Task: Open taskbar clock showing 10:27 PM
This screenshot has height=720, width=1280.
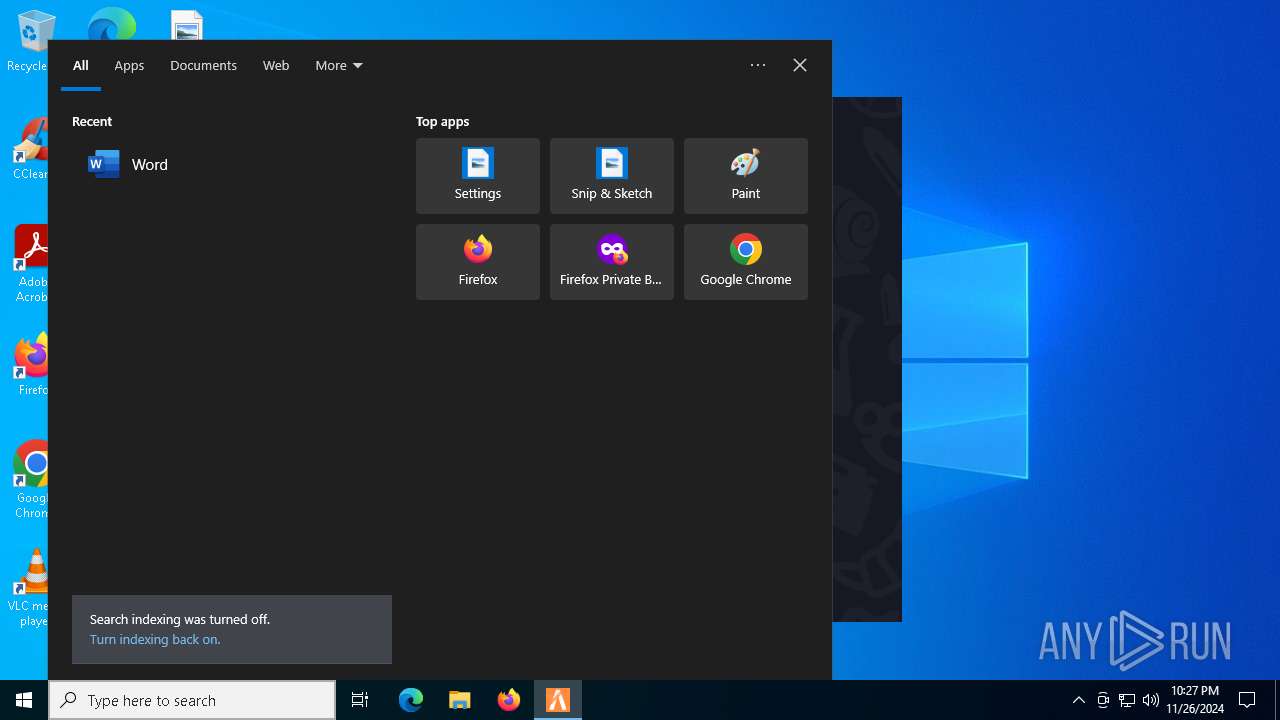Action: tap(1195, 700)
